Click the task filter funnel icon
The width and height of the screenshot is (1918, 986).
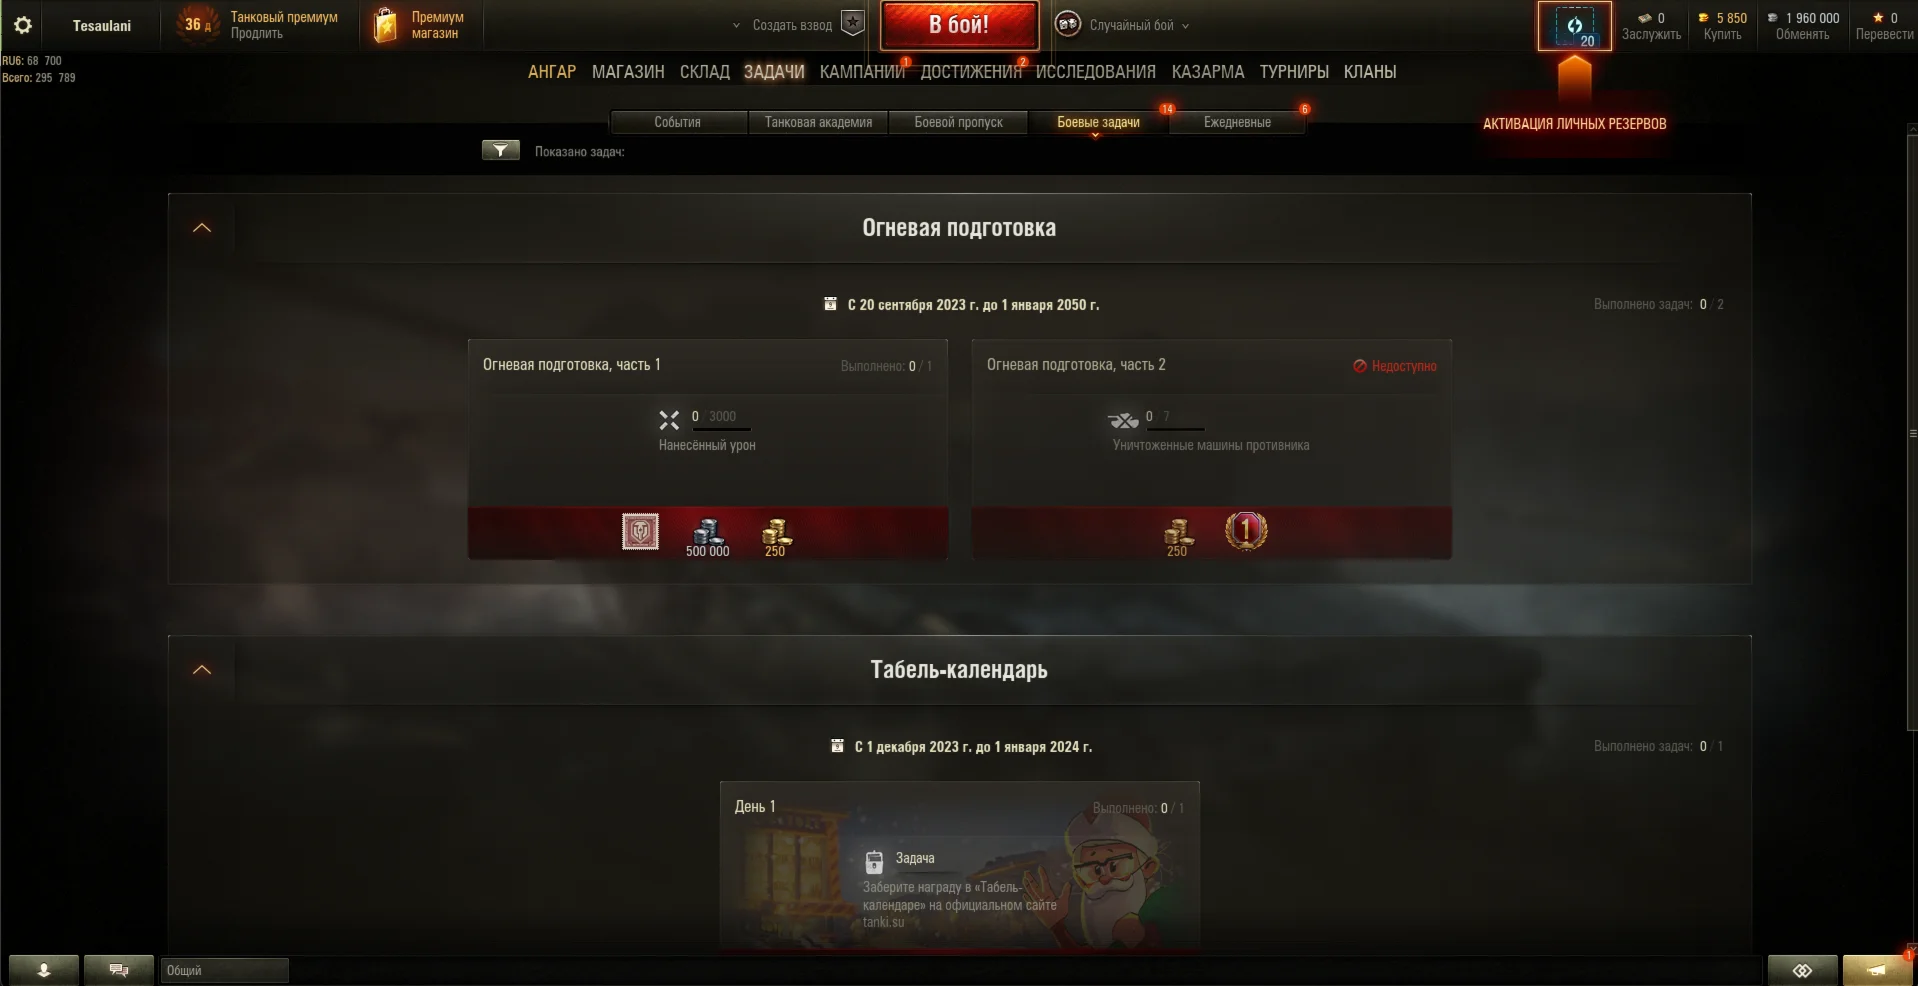(500, 151)
